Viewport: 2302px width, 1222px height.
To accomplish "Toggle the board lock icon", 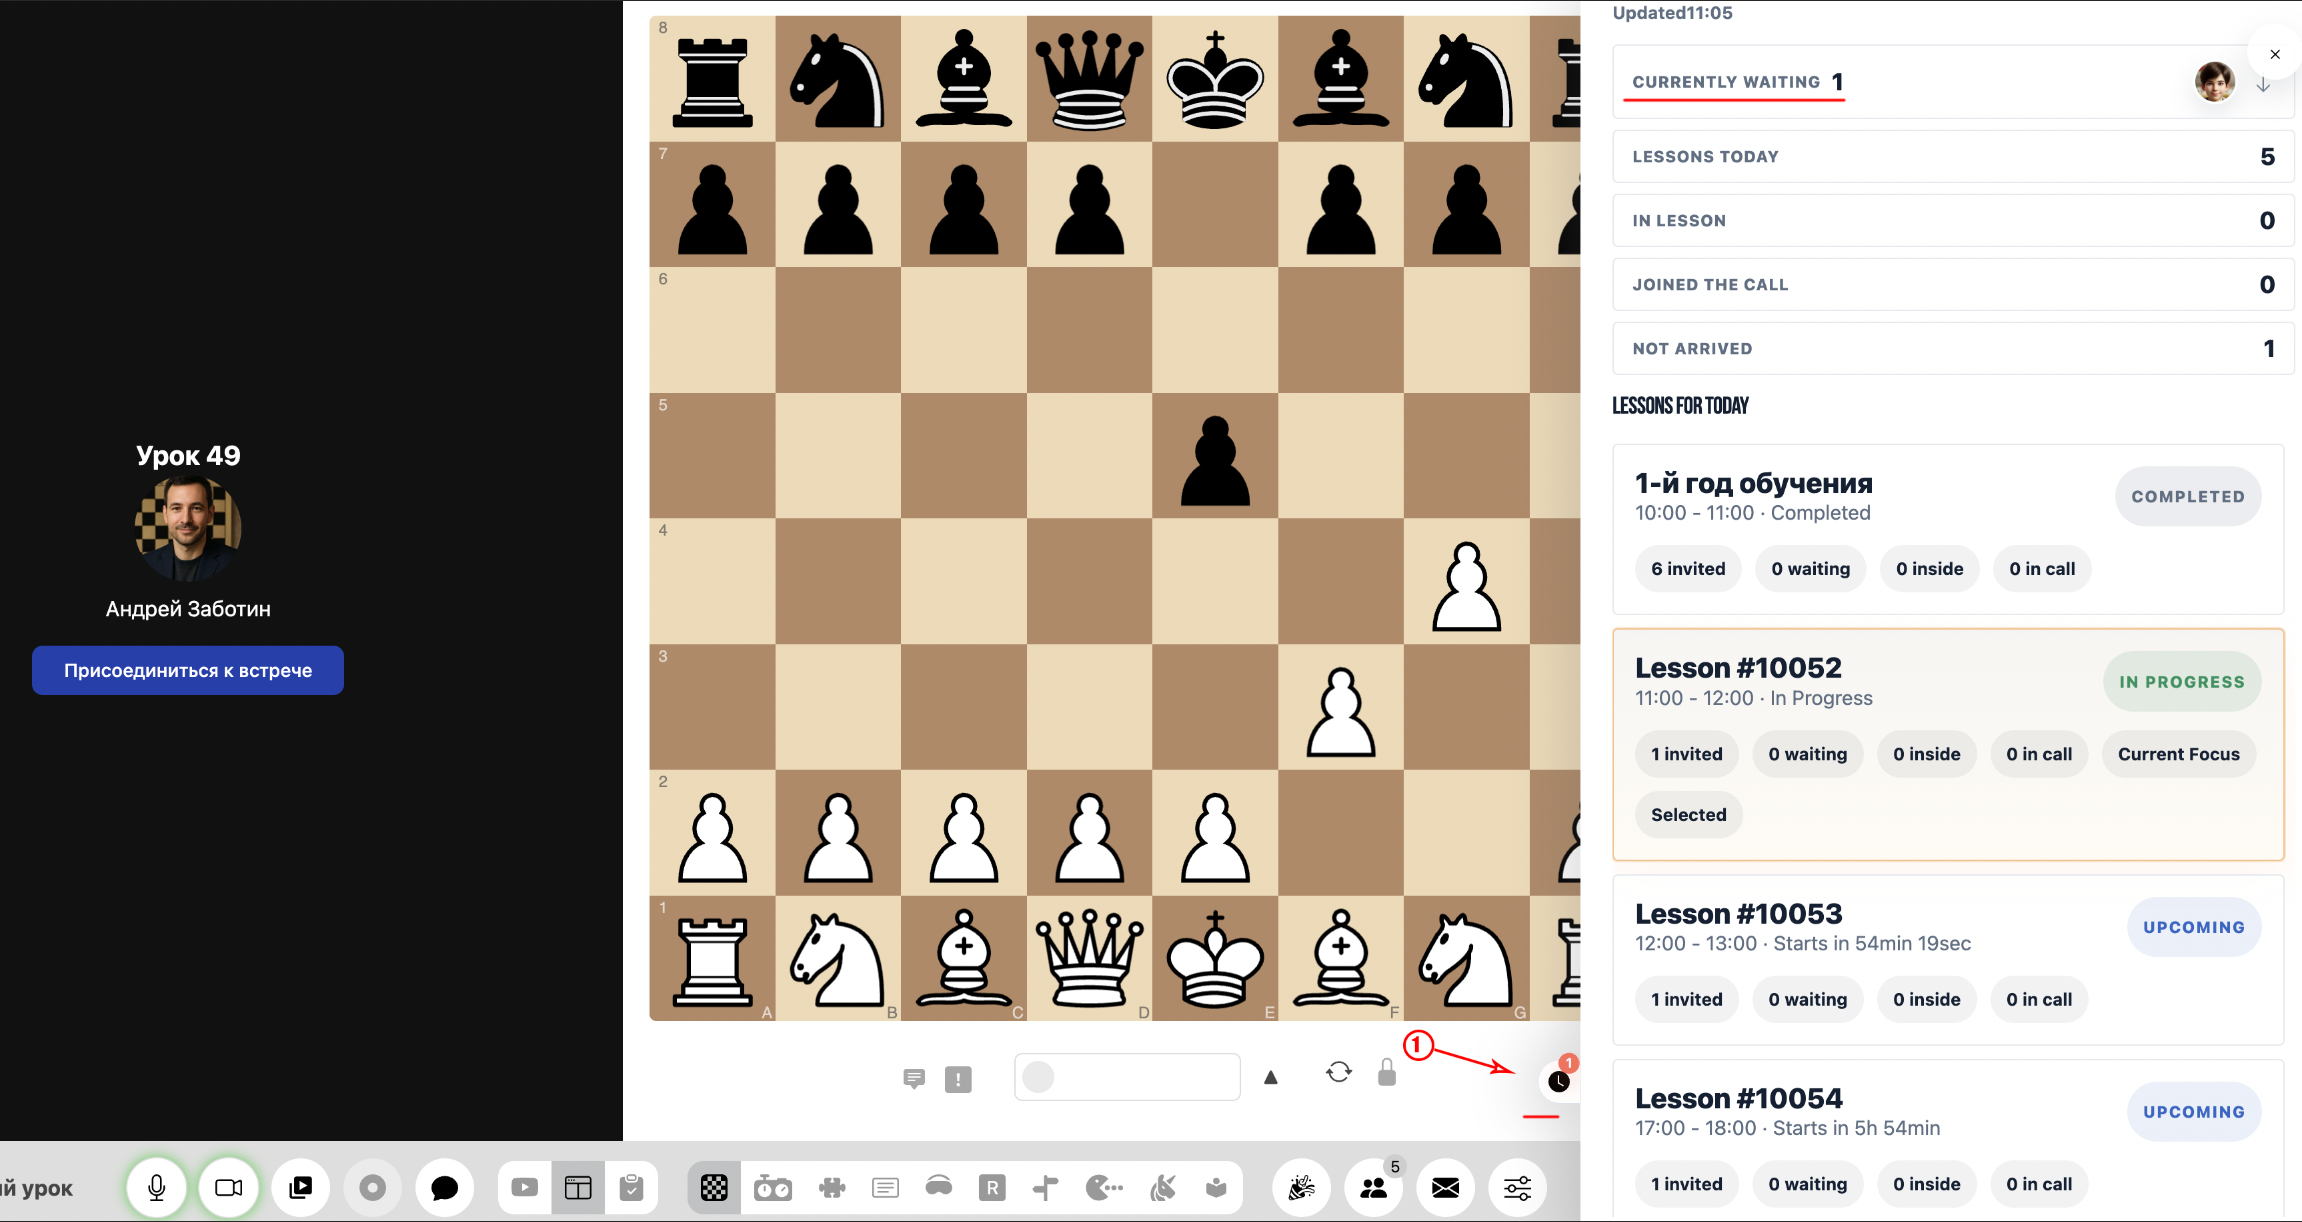I will (1386, 1072).
